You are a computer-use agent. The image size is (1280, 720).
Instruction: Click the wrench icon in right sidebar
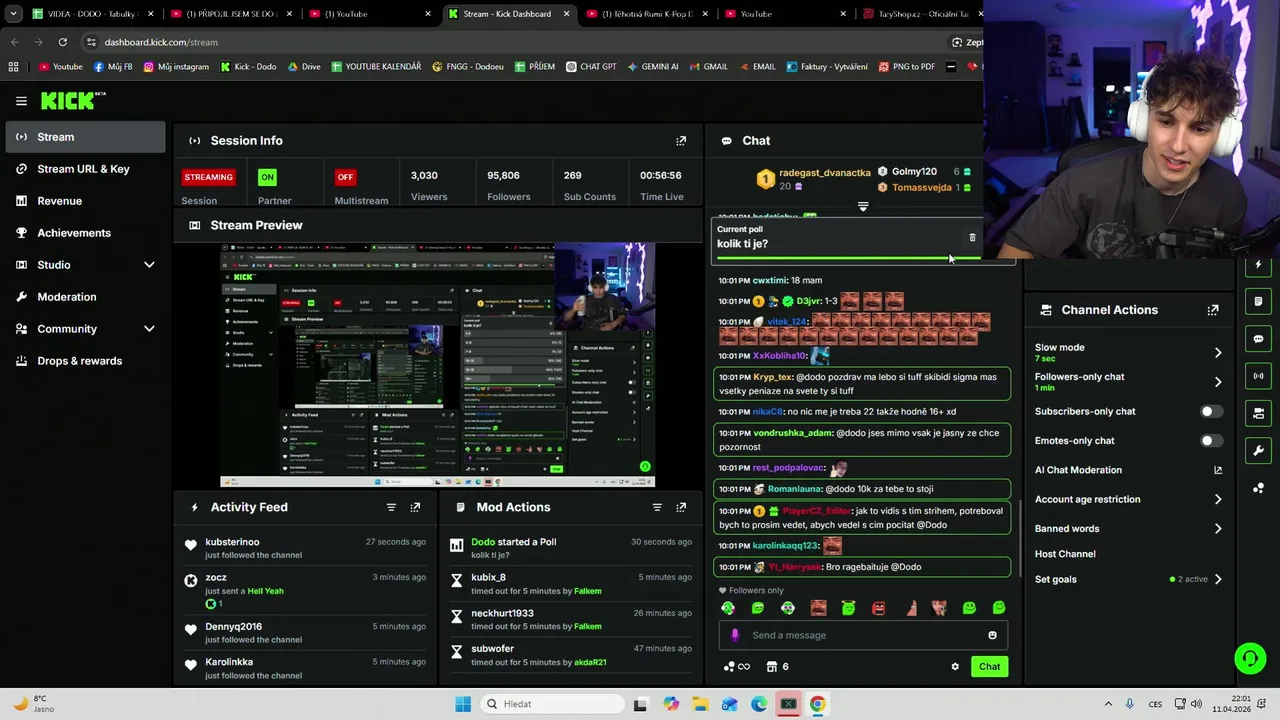tap(1258, 450)
